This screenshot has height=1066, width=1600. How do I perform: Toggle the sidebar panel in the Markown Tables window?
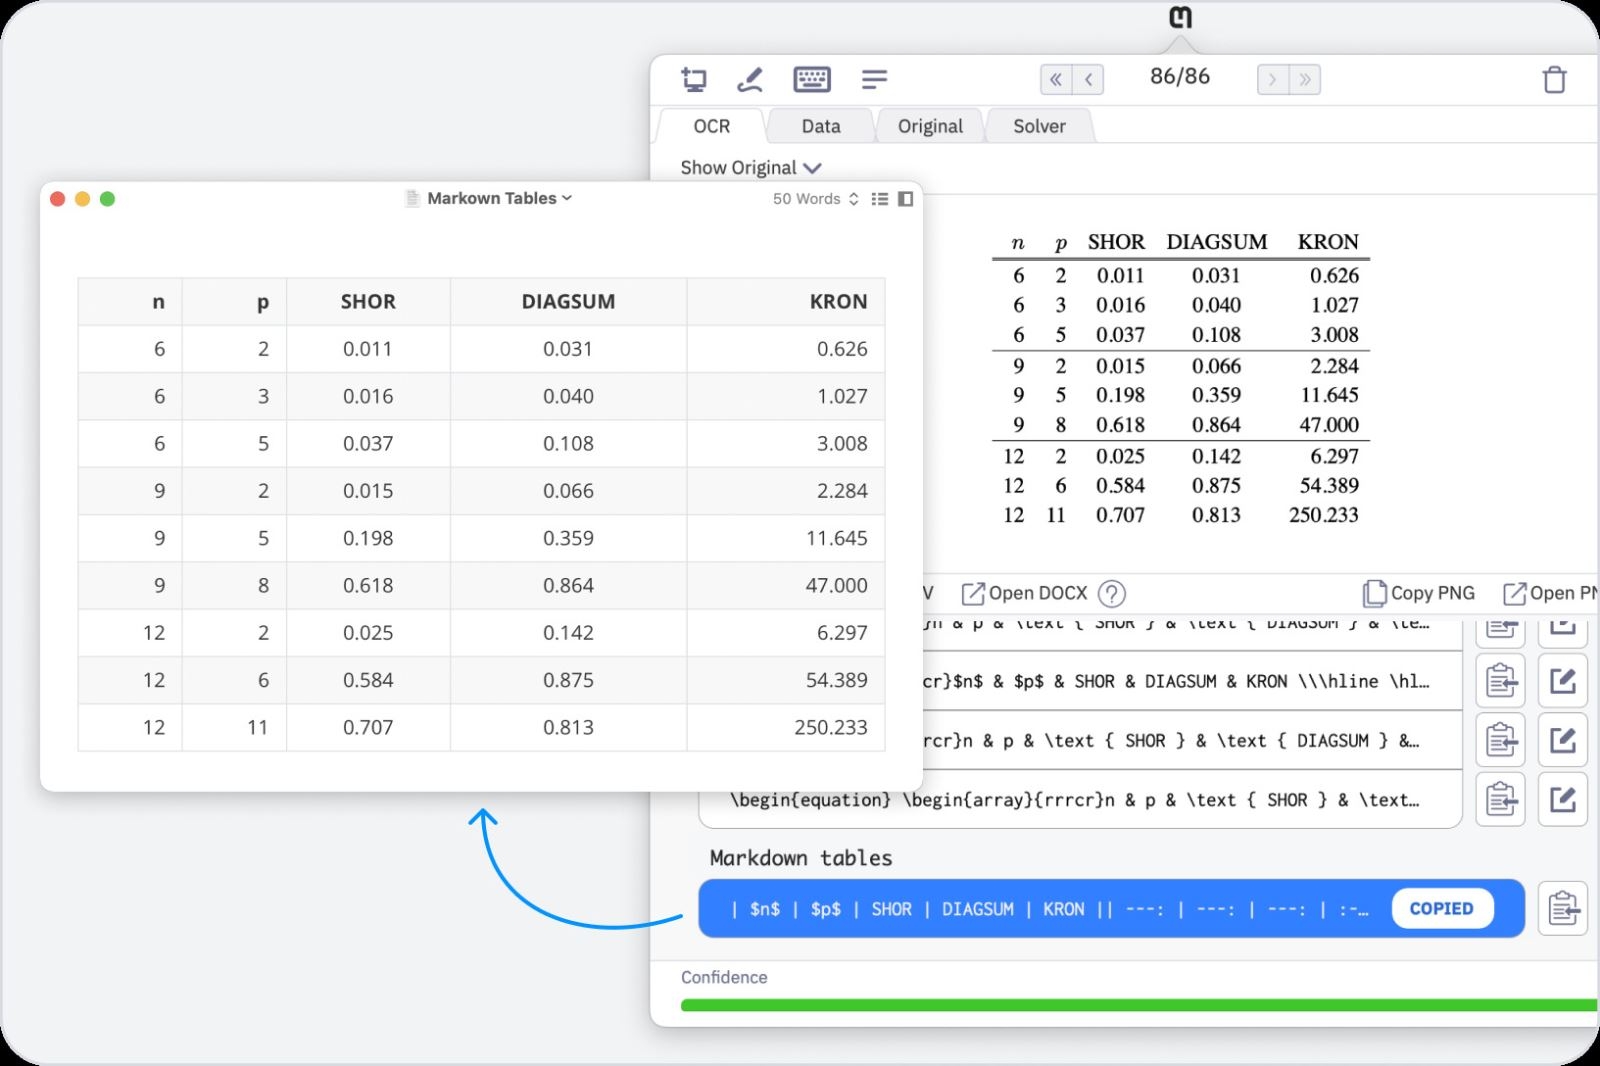click(905, 198)
